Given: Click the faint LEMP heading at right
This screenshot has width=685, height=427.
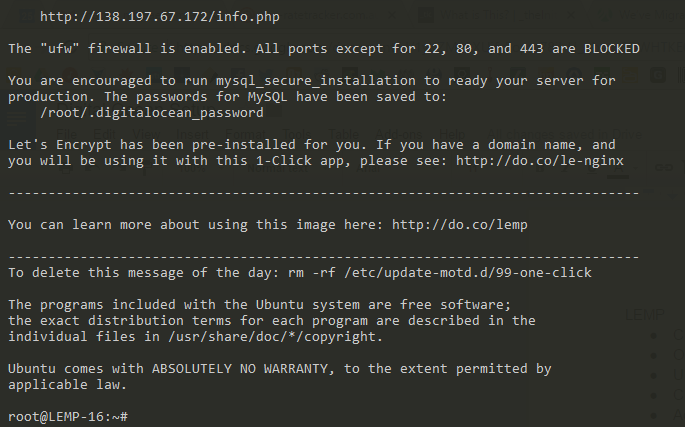Looking at the screenshot, I should 645,315.
